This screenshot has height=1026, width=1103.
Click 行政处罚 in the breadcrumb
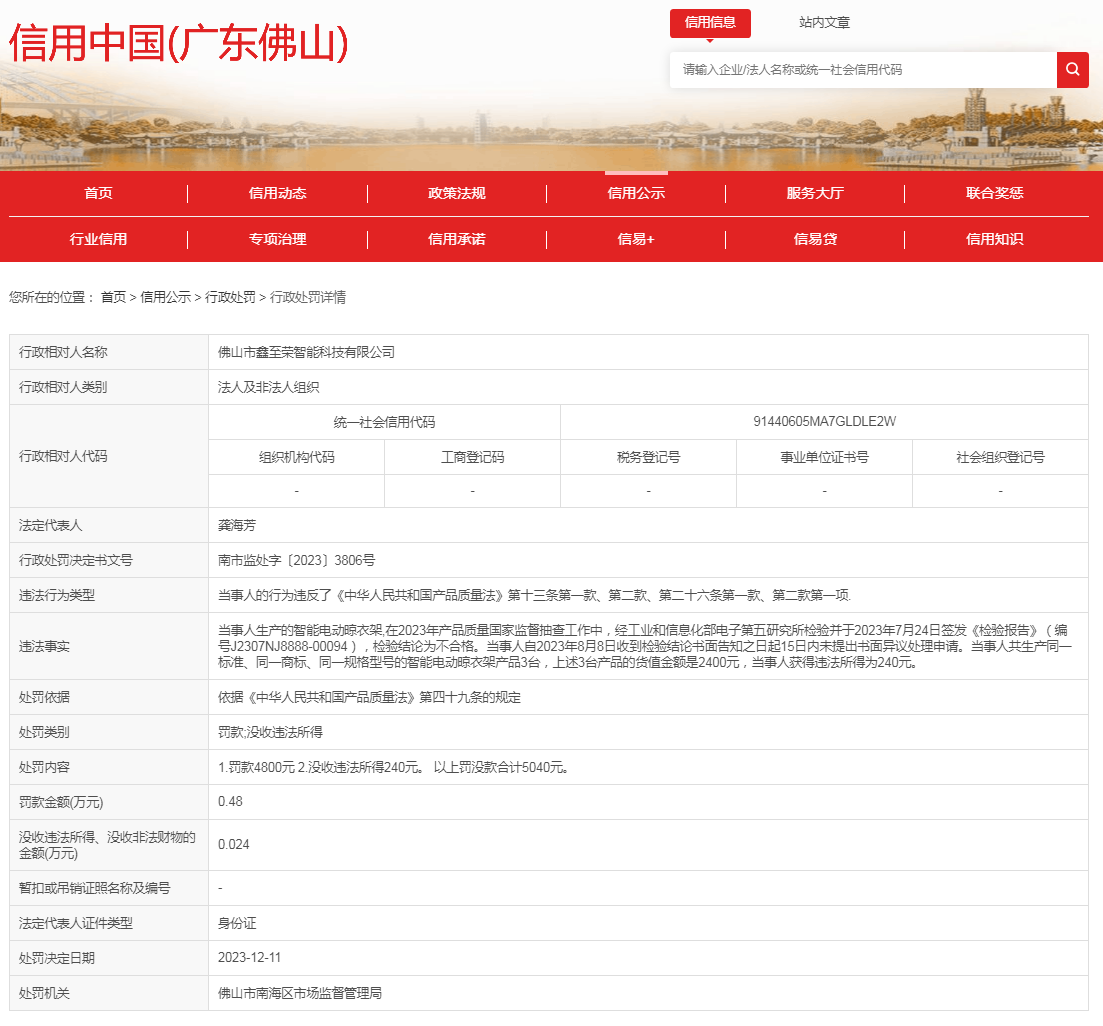pyautogui.click(x=230, y=297)
